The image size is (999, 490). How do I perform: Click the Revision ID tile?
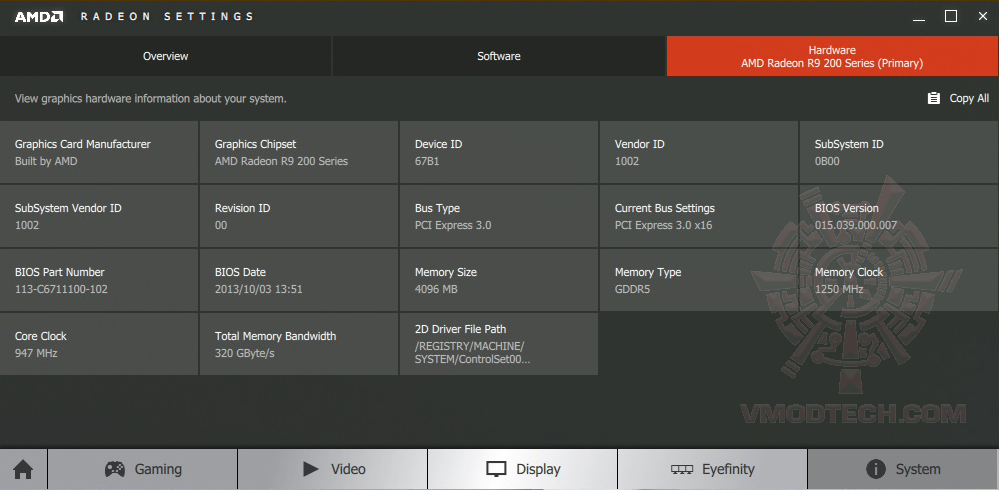pyautogui.click(x=299, y=216)
